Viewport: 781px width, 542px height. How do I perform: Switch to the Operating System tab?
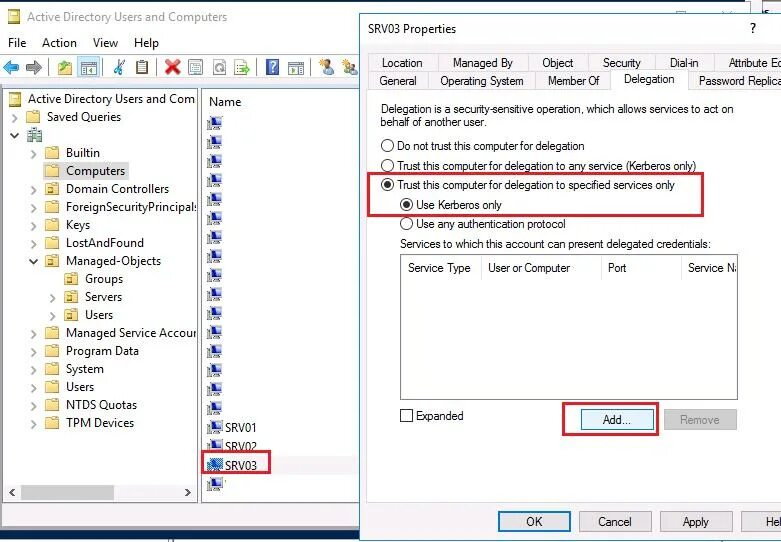click(x=482, y=81)
